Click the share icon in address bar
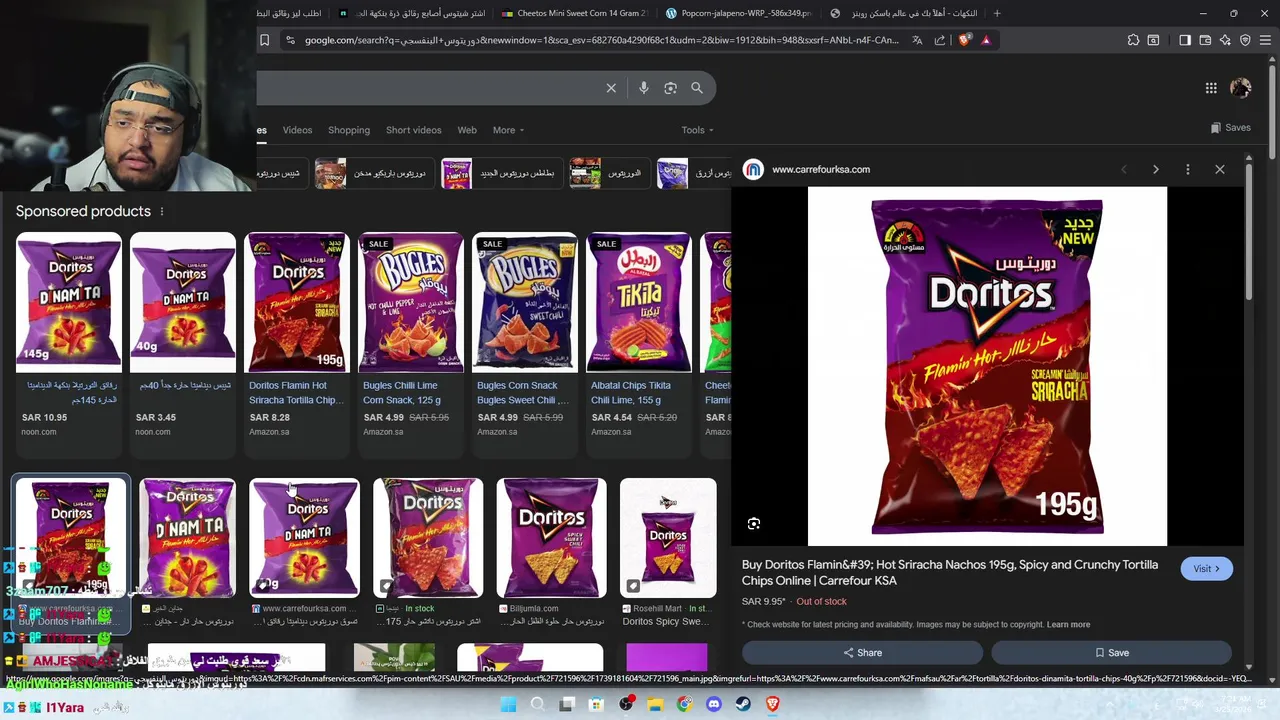Screen dimensions: 1280x720 pyautogui.click(x=940, y=40)
